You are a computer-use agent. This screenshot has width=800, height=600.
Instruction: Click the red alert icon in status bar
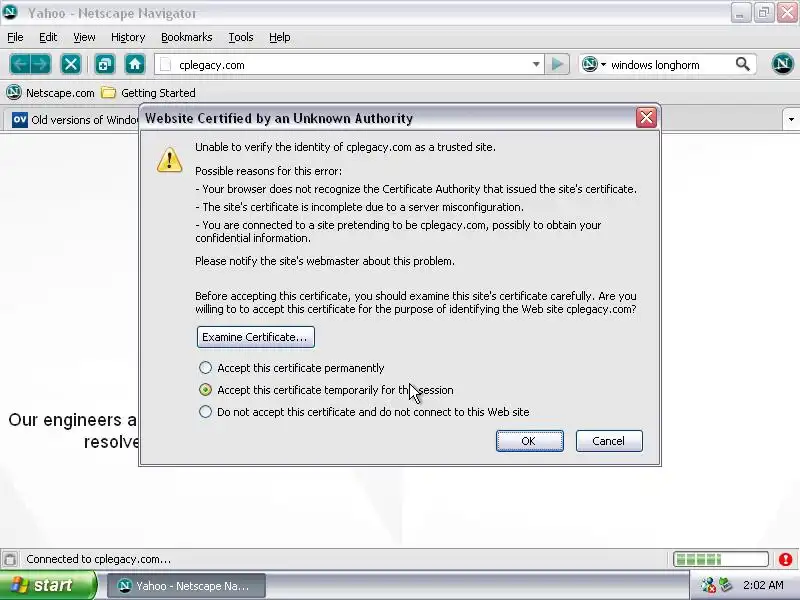click(786, 559)
